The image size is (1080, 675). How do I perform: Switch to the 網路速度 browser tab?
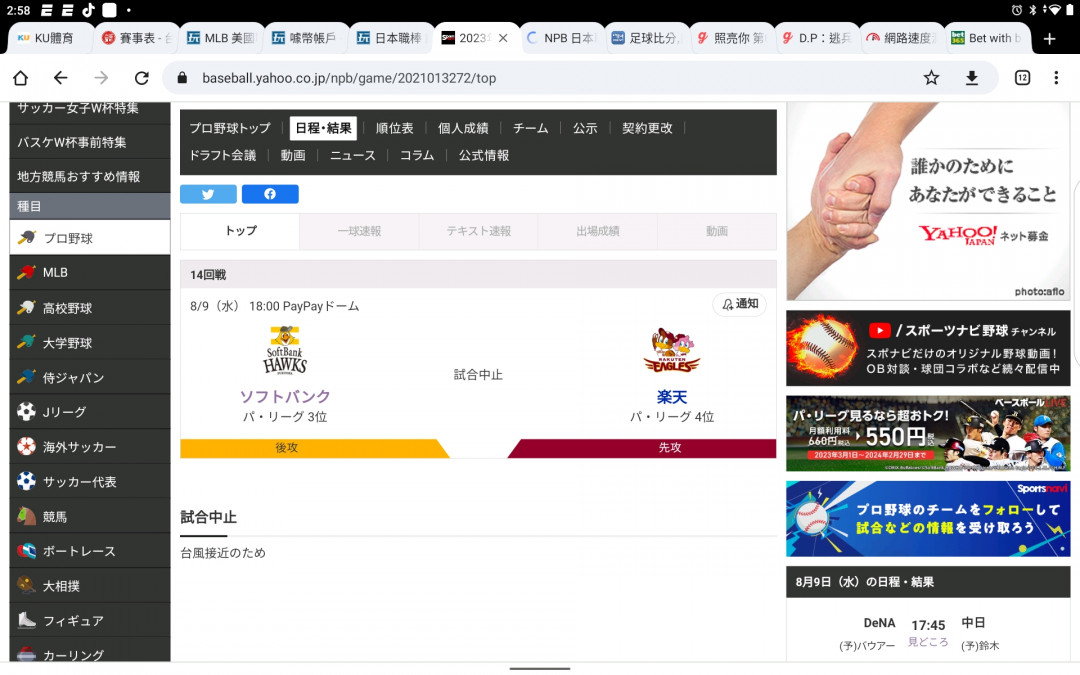[901, 38]
